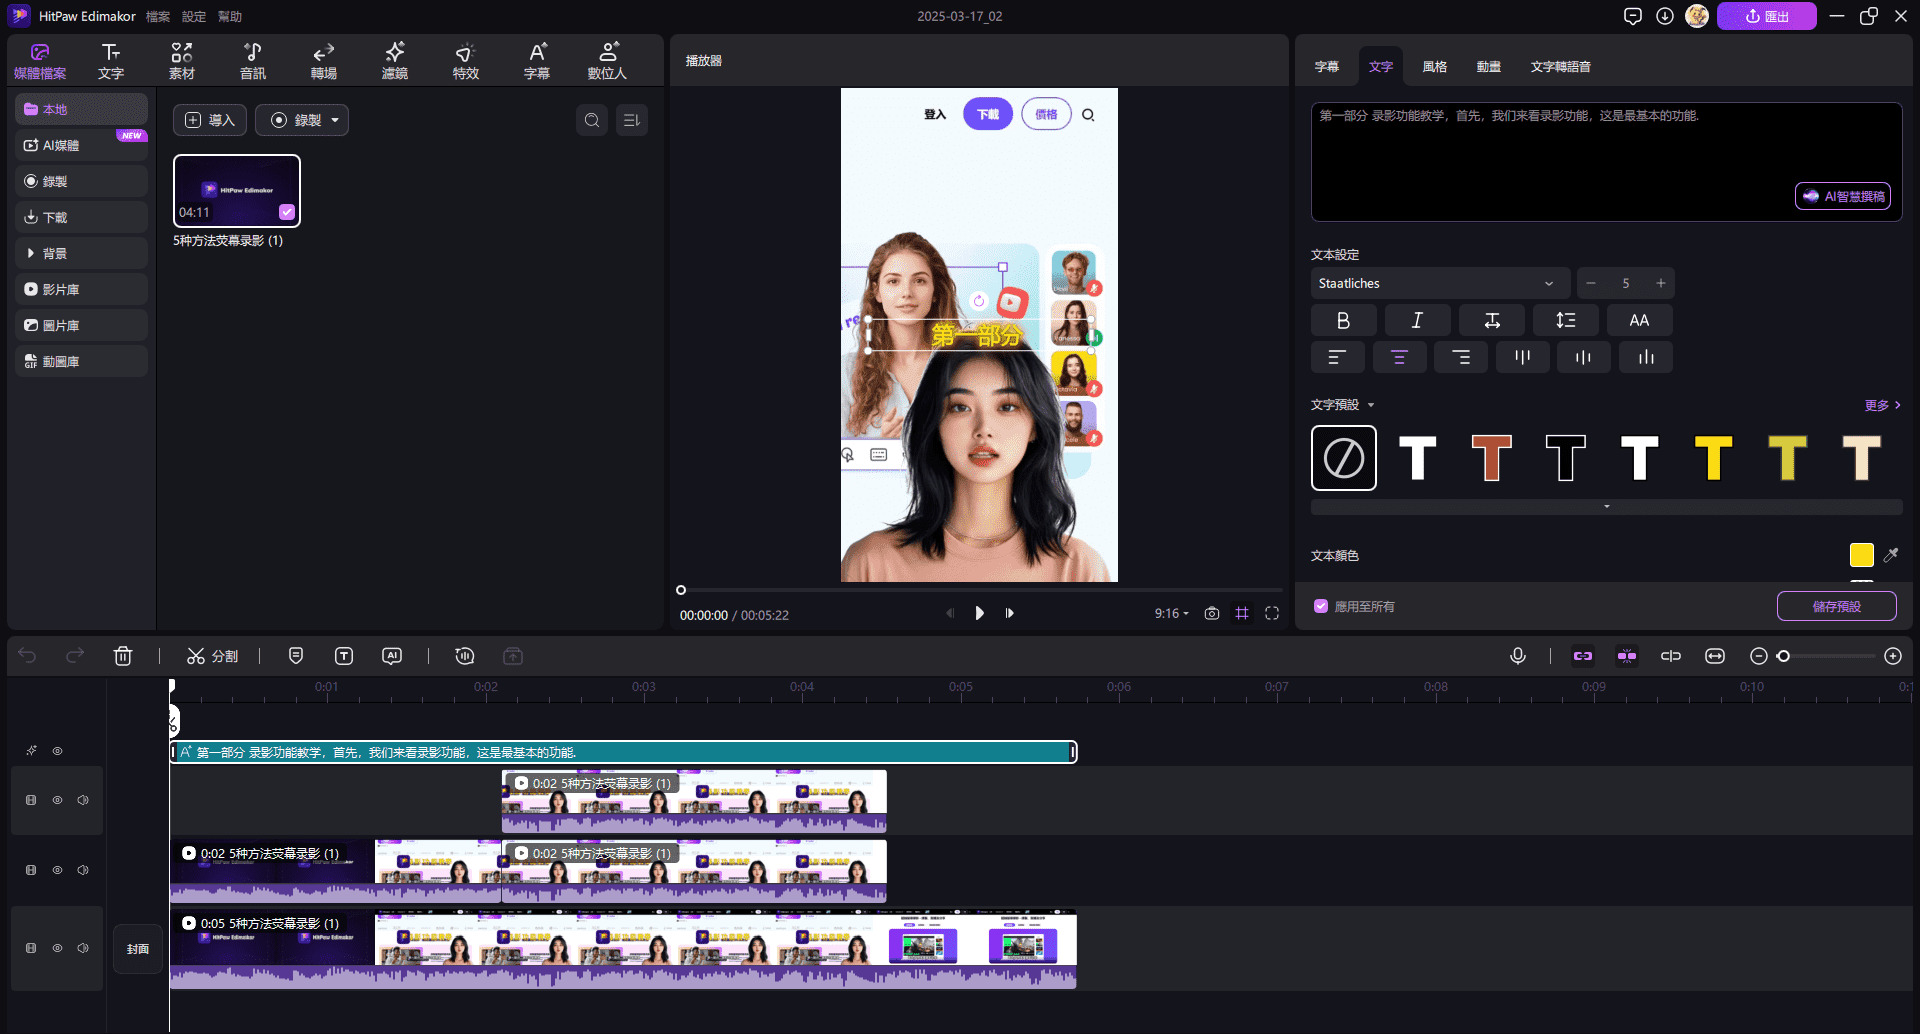Switch to the 風格 tab
The height and width of the screenshot is (1034, 1920).
coord(1434,67)
